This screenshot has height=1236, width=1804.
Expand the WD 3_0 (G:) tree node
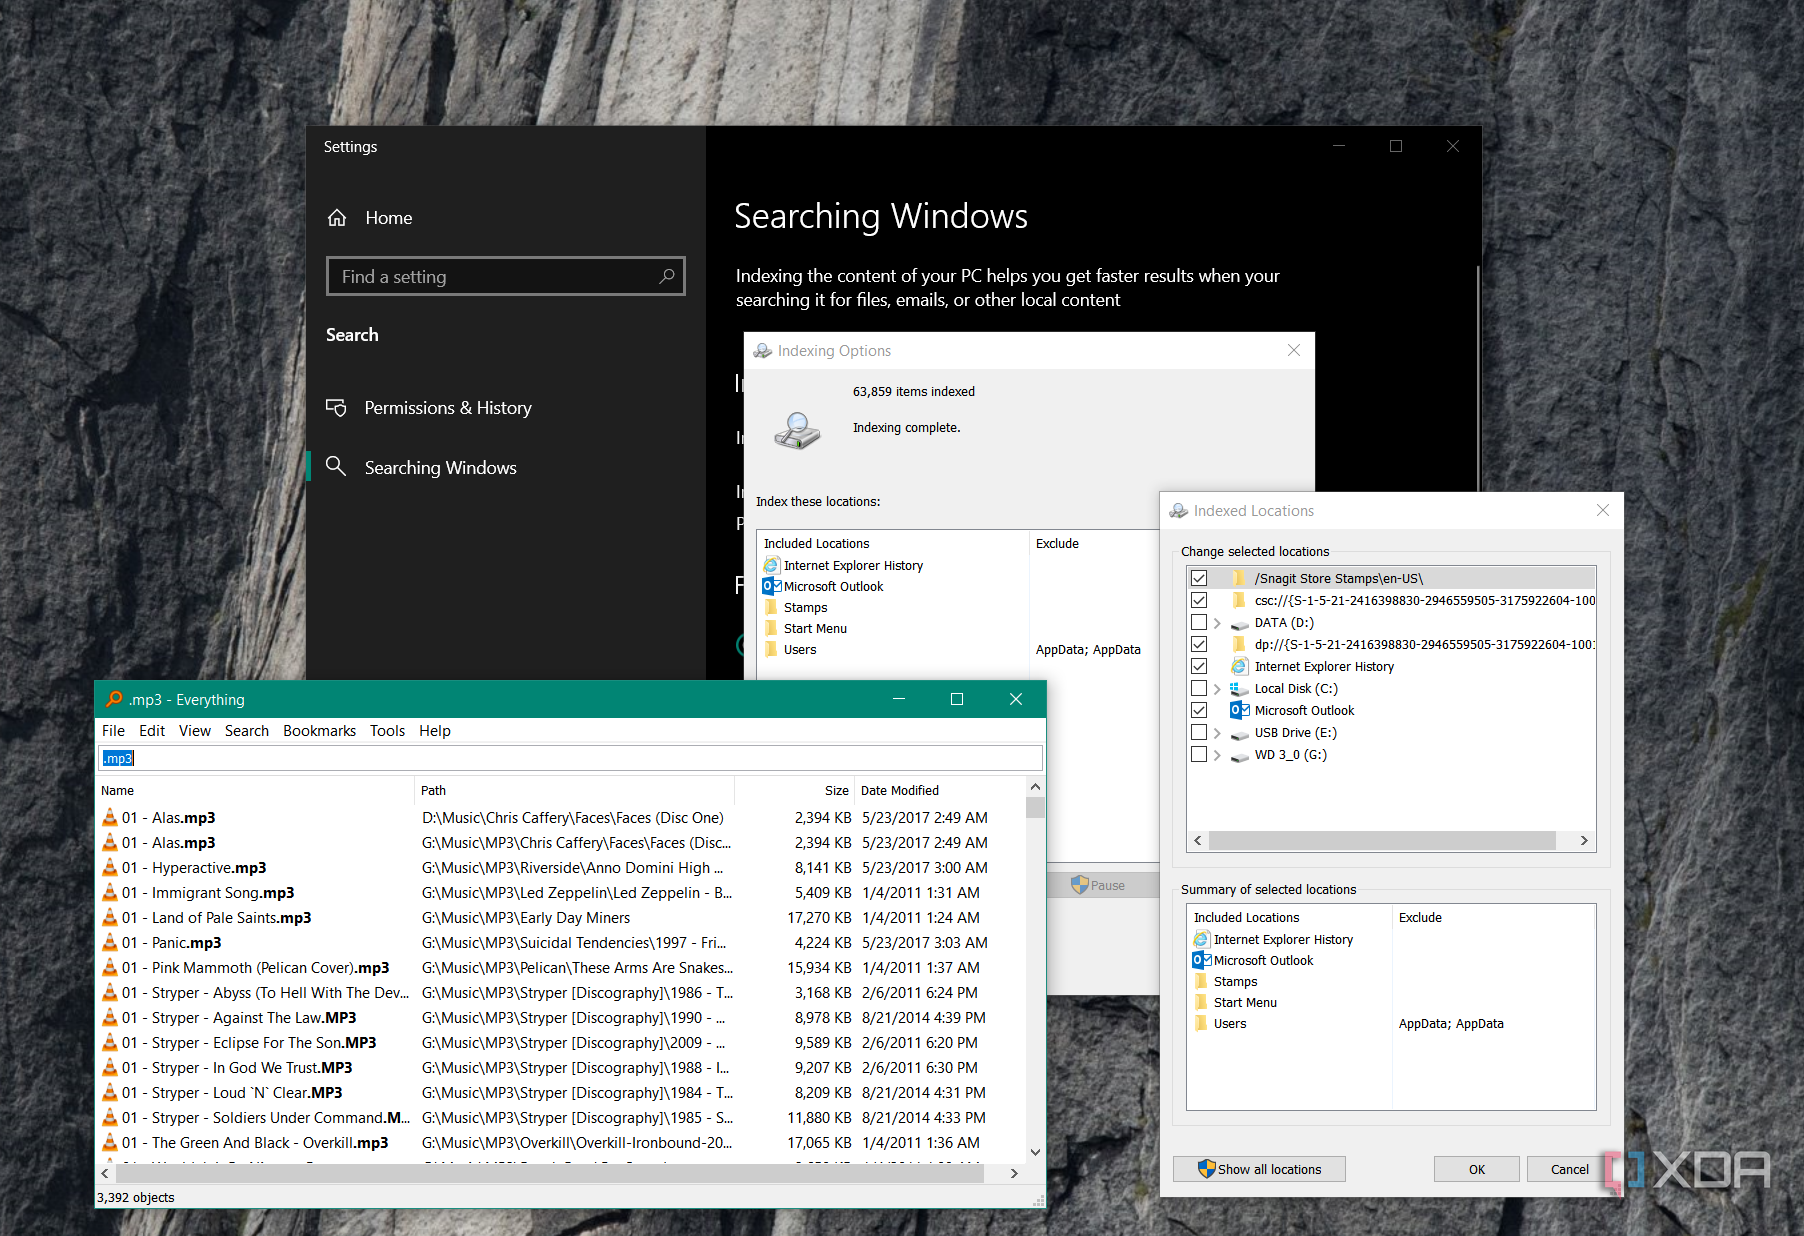click(x=1217, y=755)
